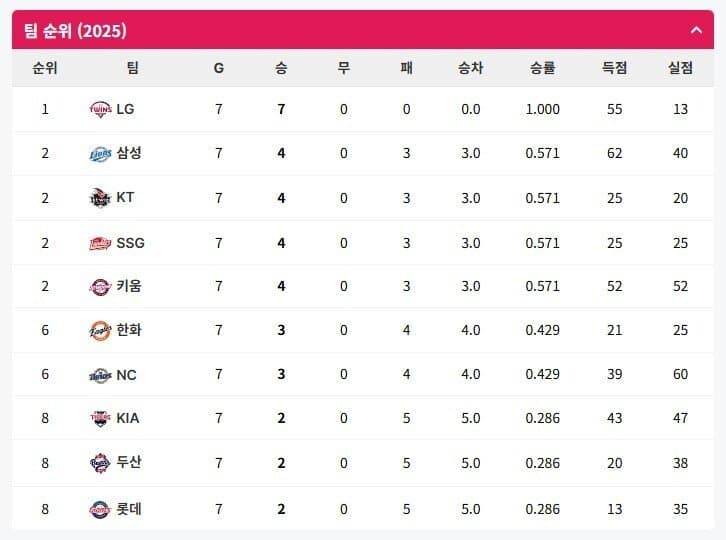Click the 롯데 Giants team logo
This screenshot has width=726, height=540.
coord(100,509)
